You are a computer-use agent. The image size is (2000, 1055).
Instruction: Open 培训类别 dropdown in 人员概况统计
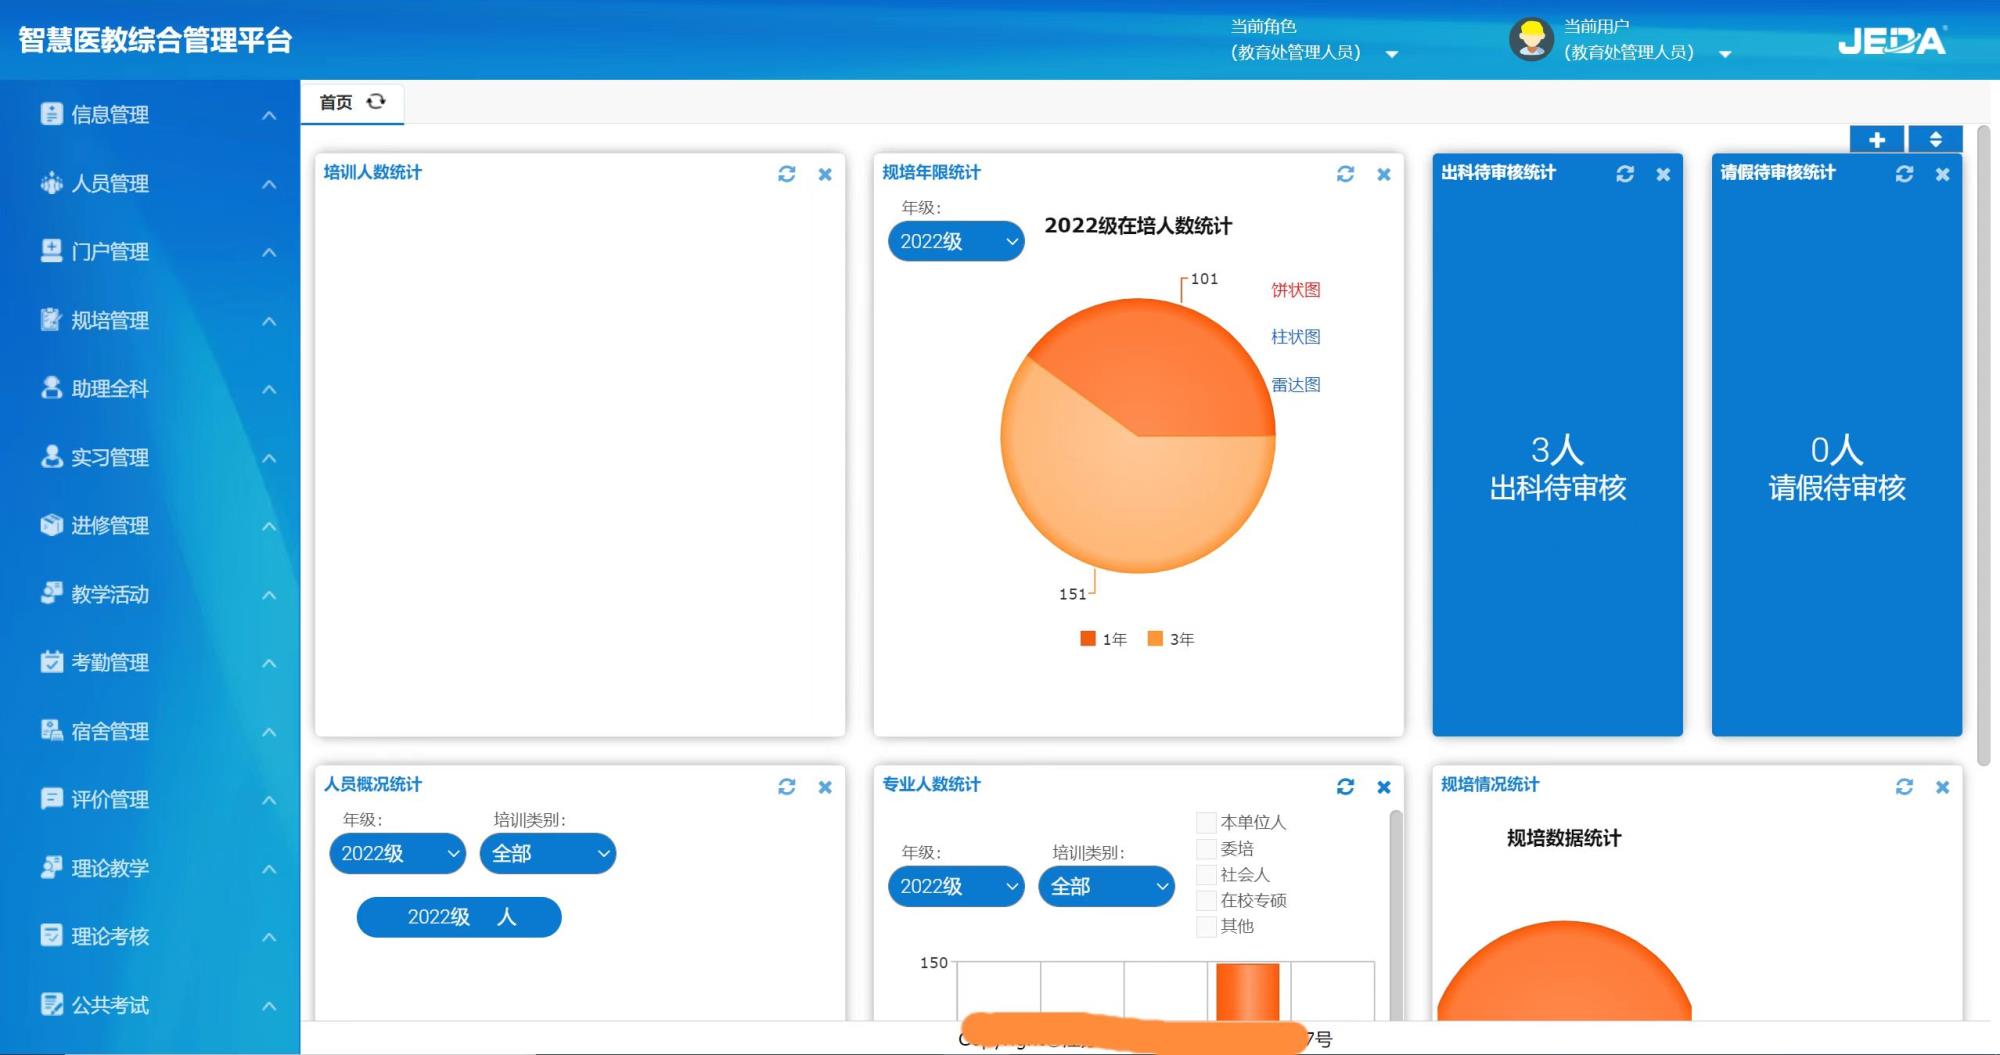[547, 853]
